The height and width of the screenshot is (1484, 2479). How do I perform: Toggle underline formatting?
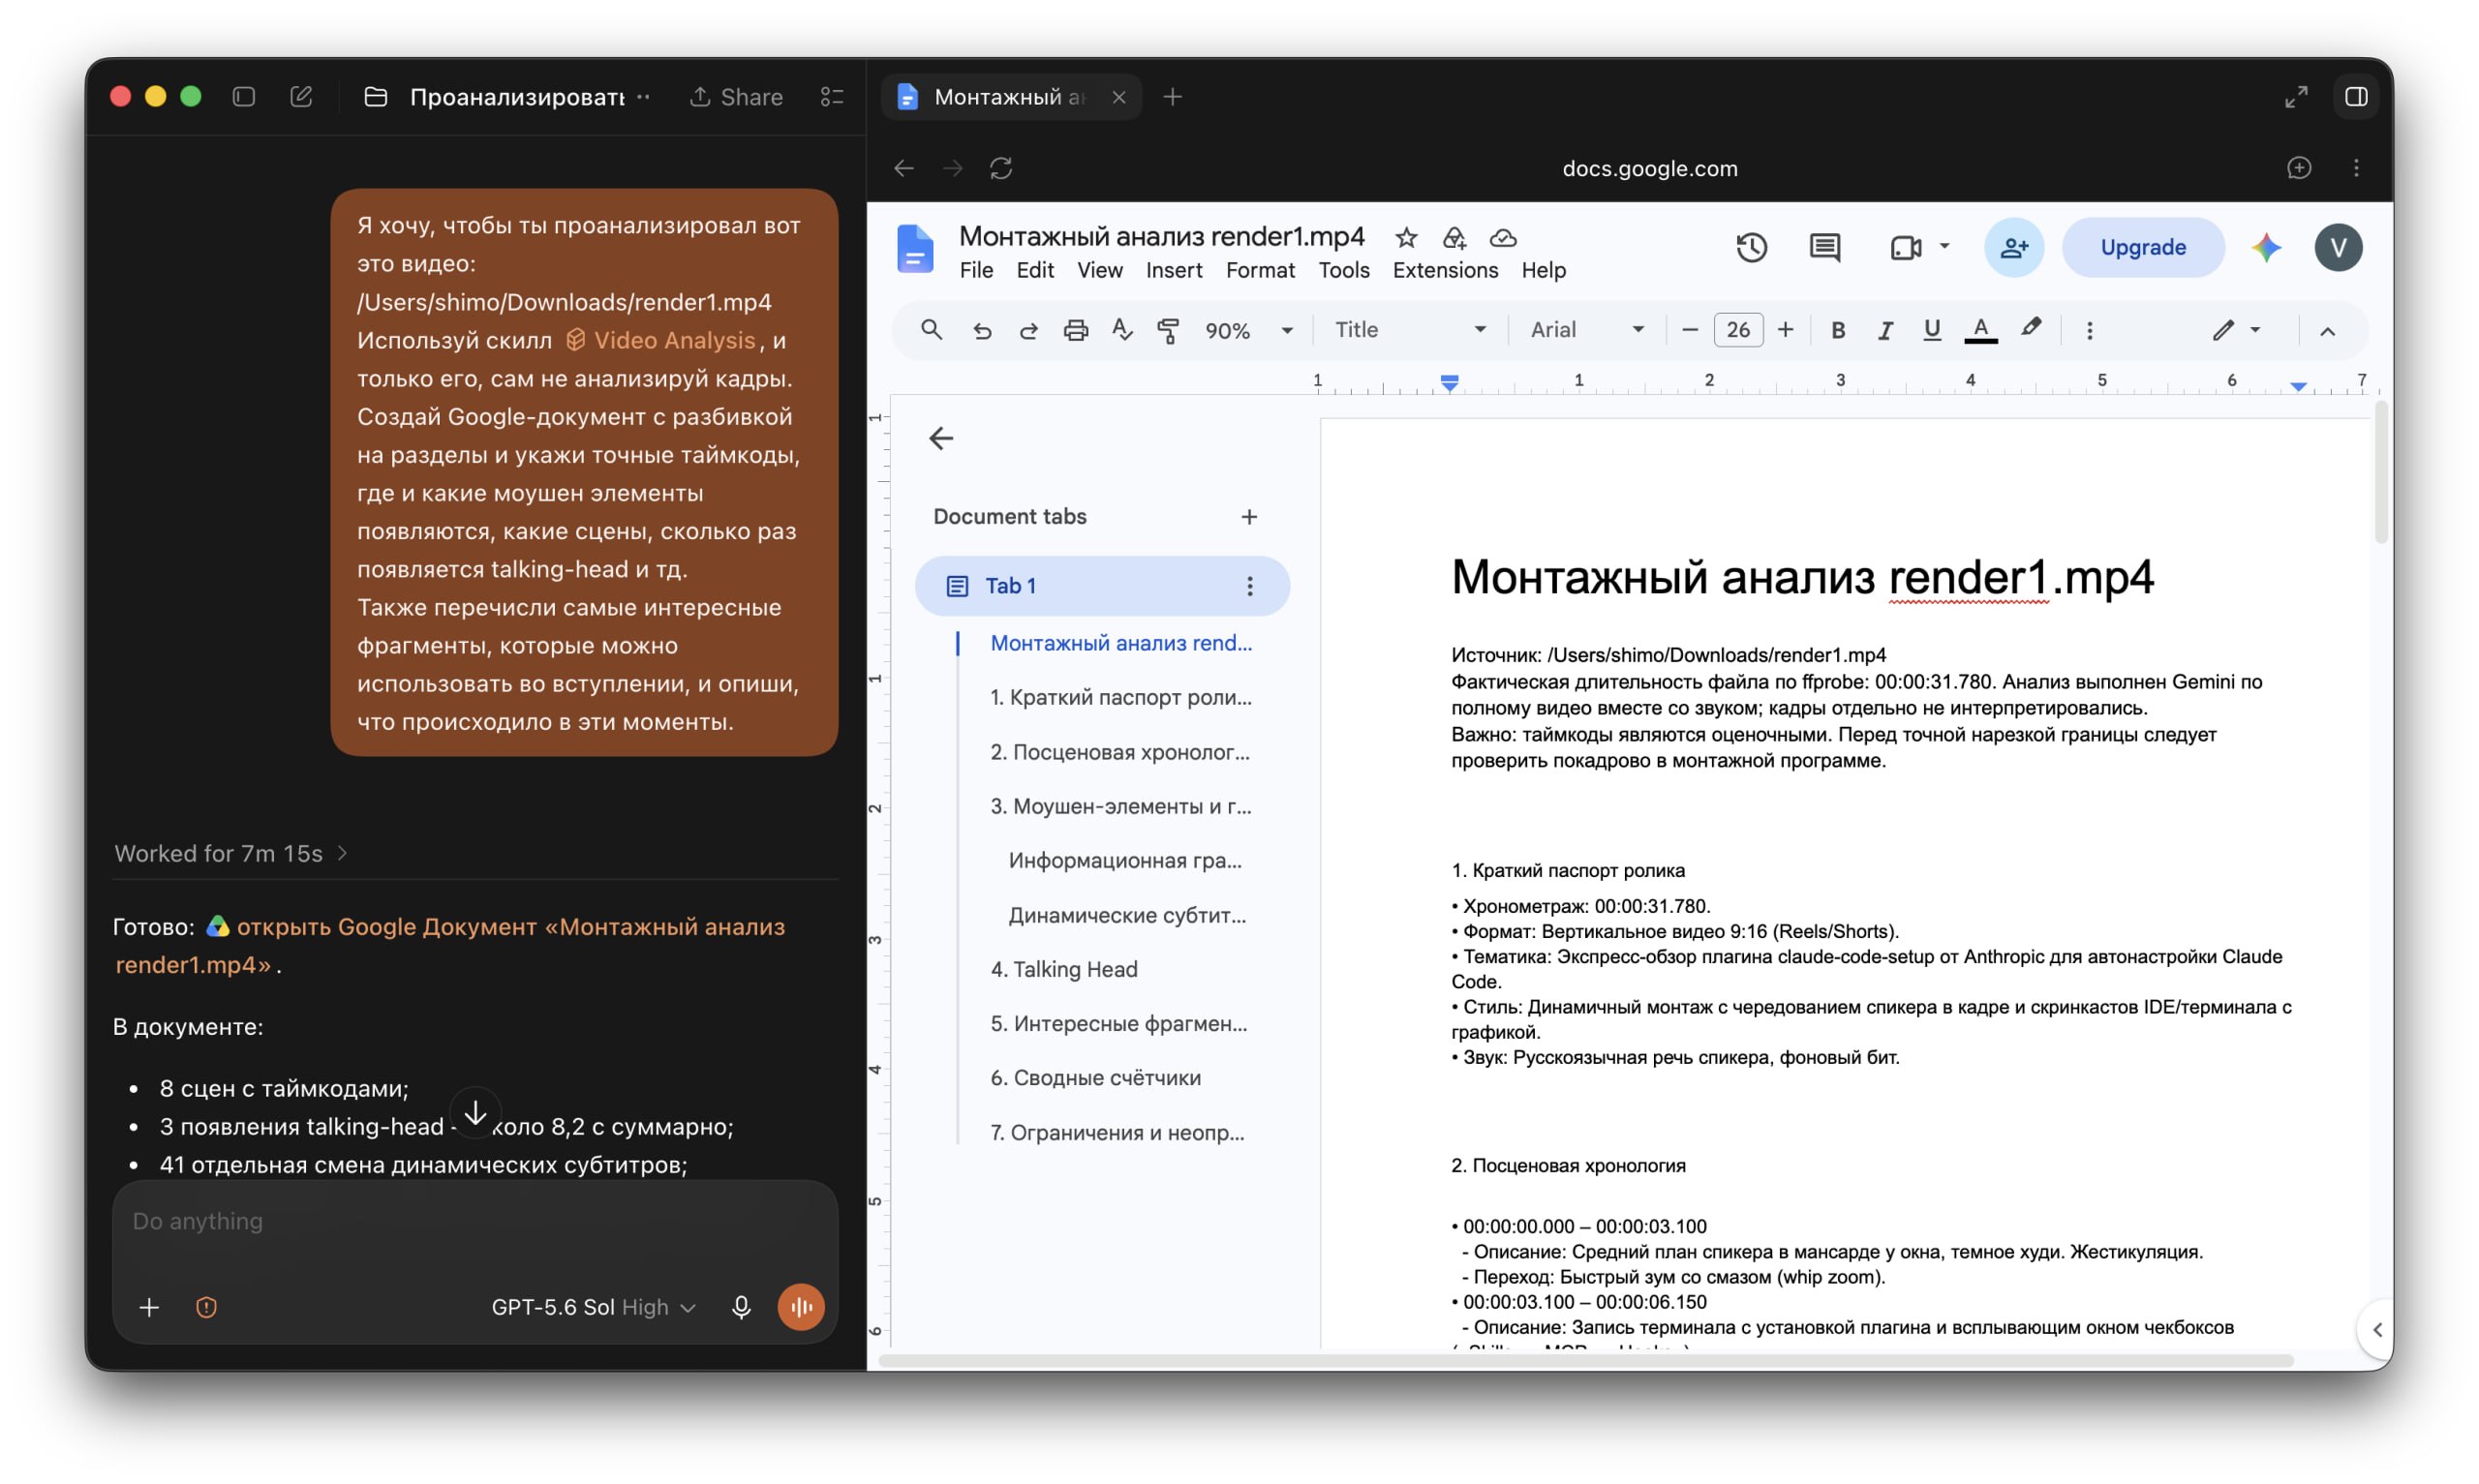[1931, 330]
